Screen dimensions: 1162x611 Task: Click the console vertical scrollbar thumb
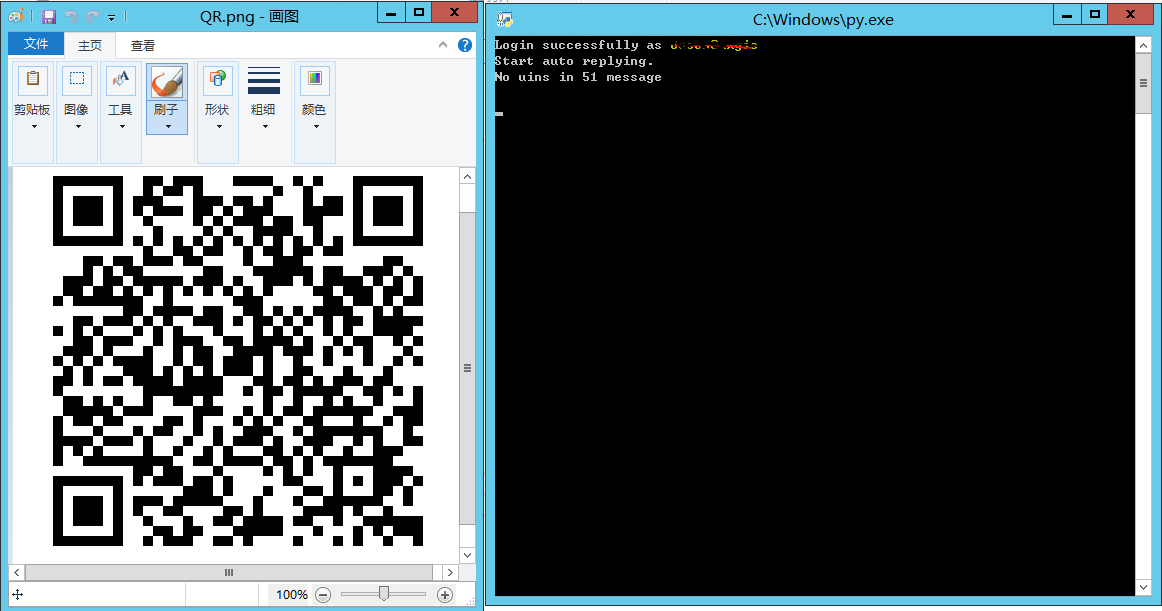(1143, 83)
